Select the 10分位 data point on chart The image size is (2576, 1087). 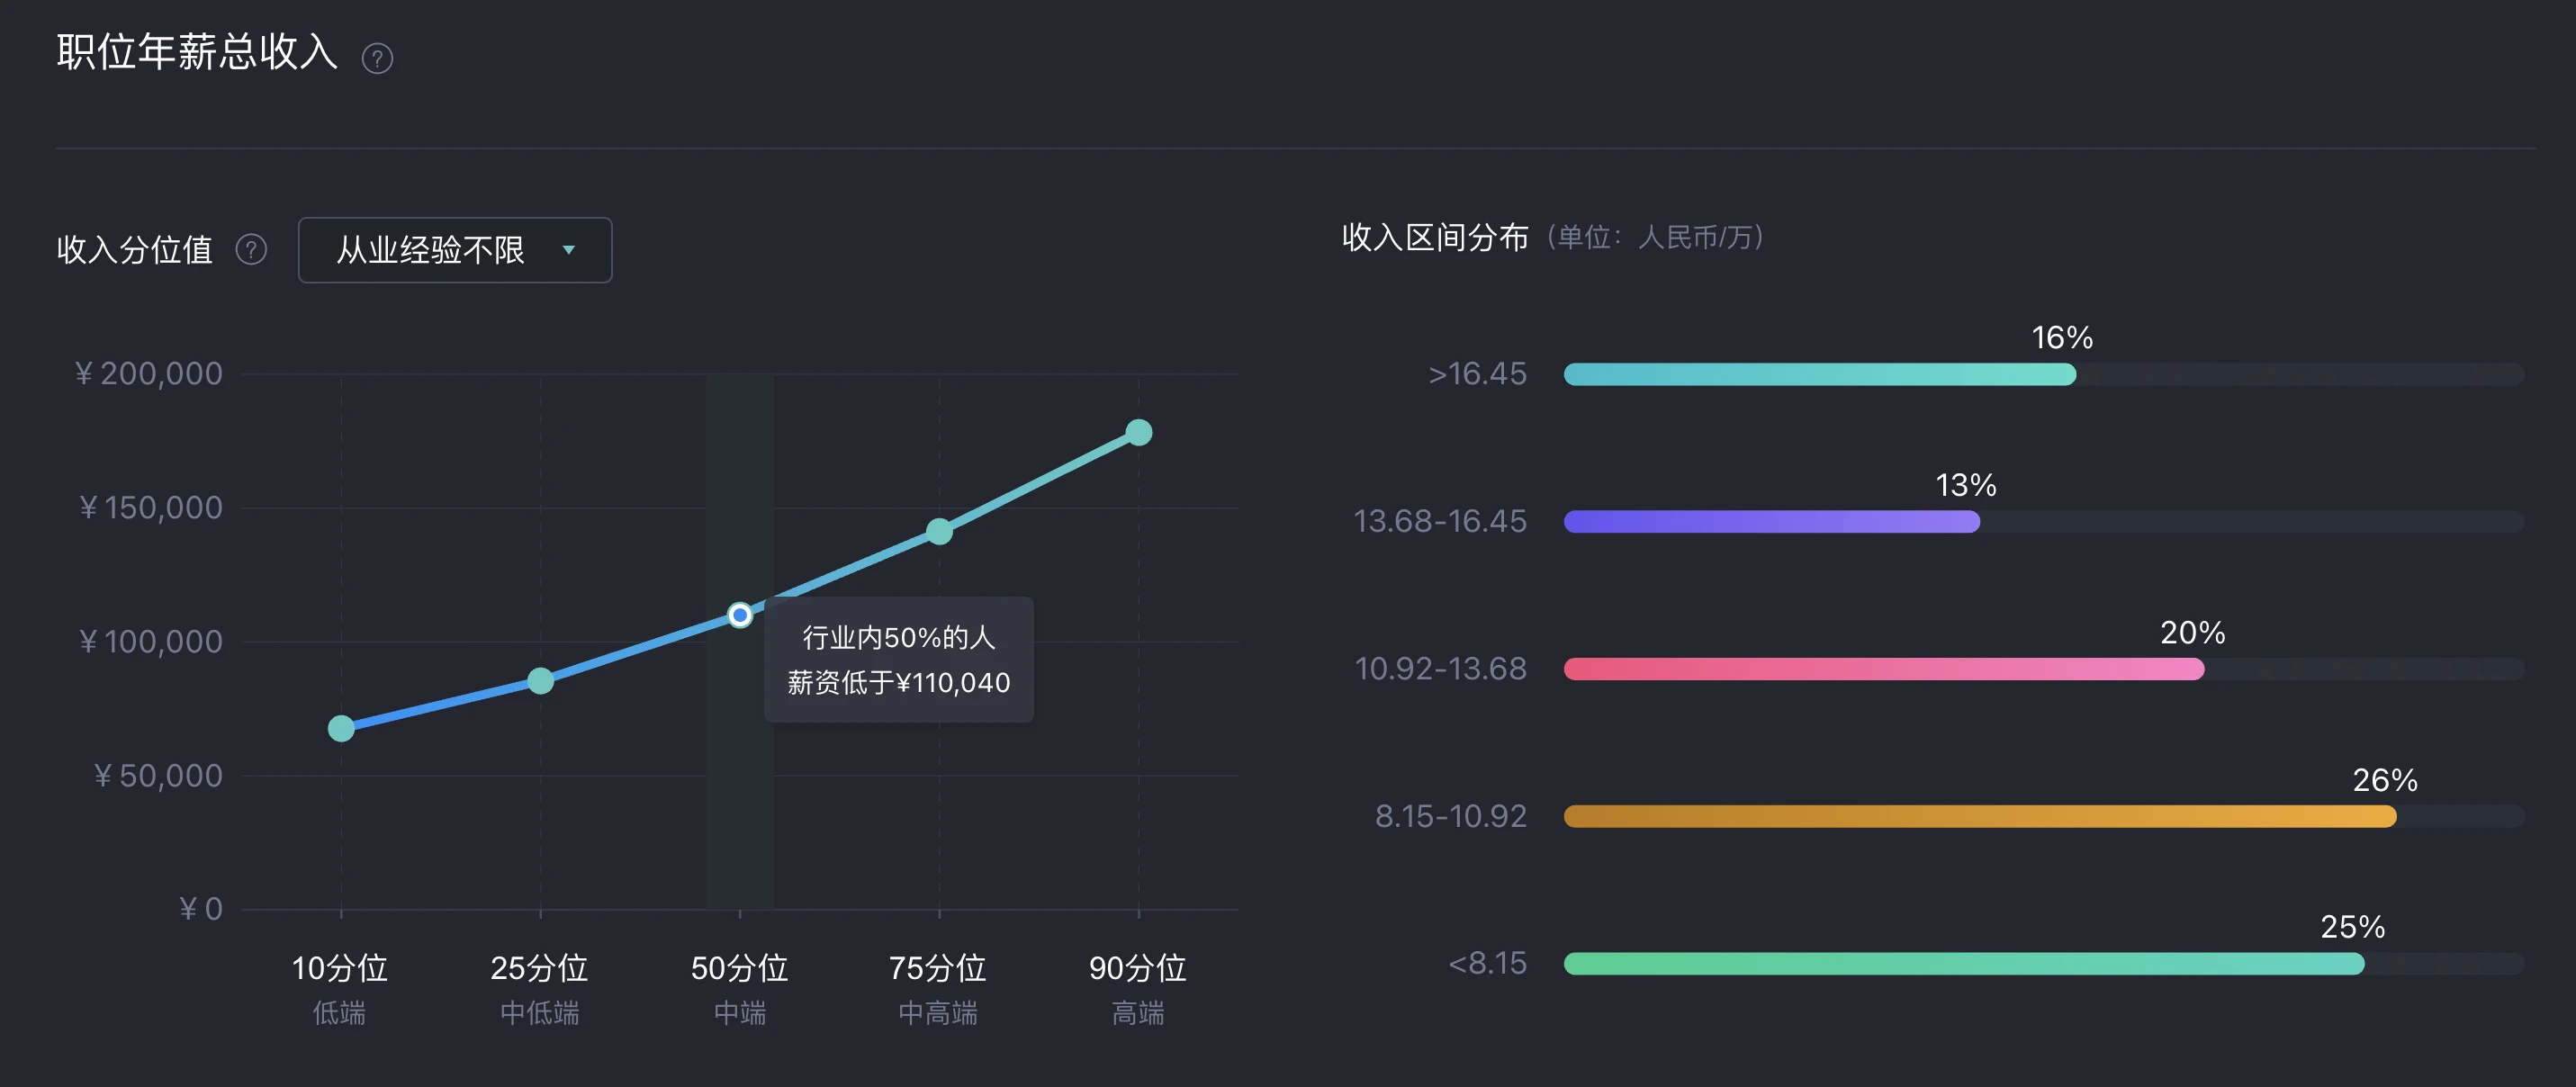(x=341, y=728)
